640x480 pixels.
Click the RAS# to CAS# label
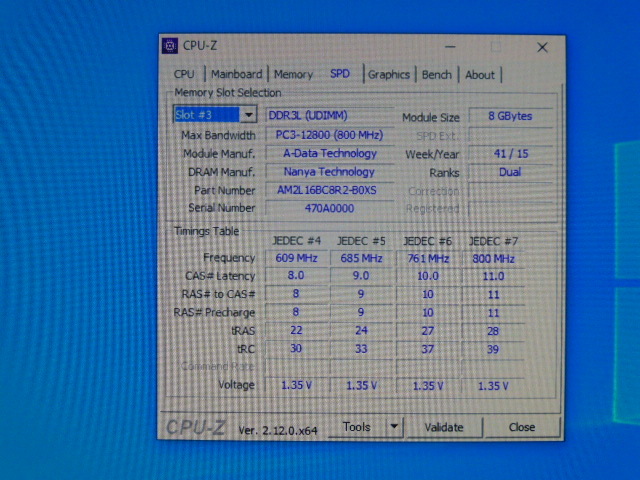pyautogui.click(x=218, y=294)
